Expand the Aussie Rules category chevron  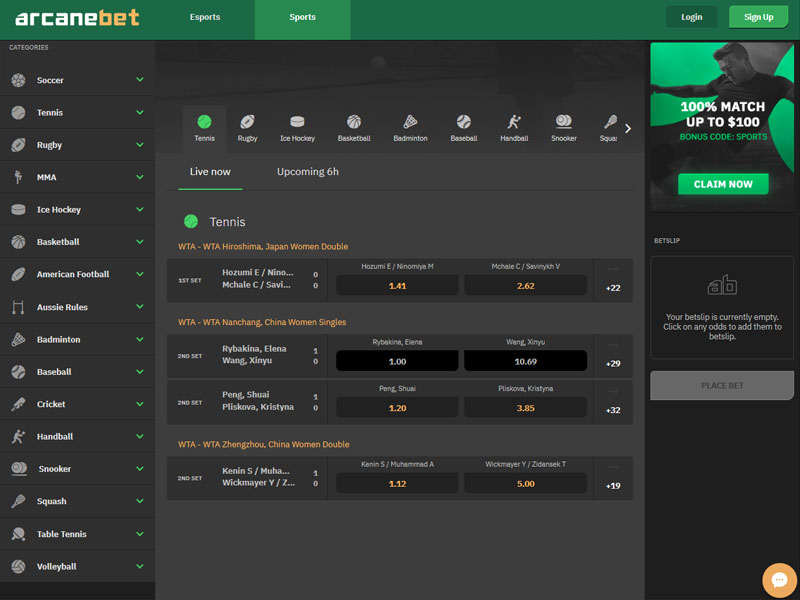pos(140,307)
